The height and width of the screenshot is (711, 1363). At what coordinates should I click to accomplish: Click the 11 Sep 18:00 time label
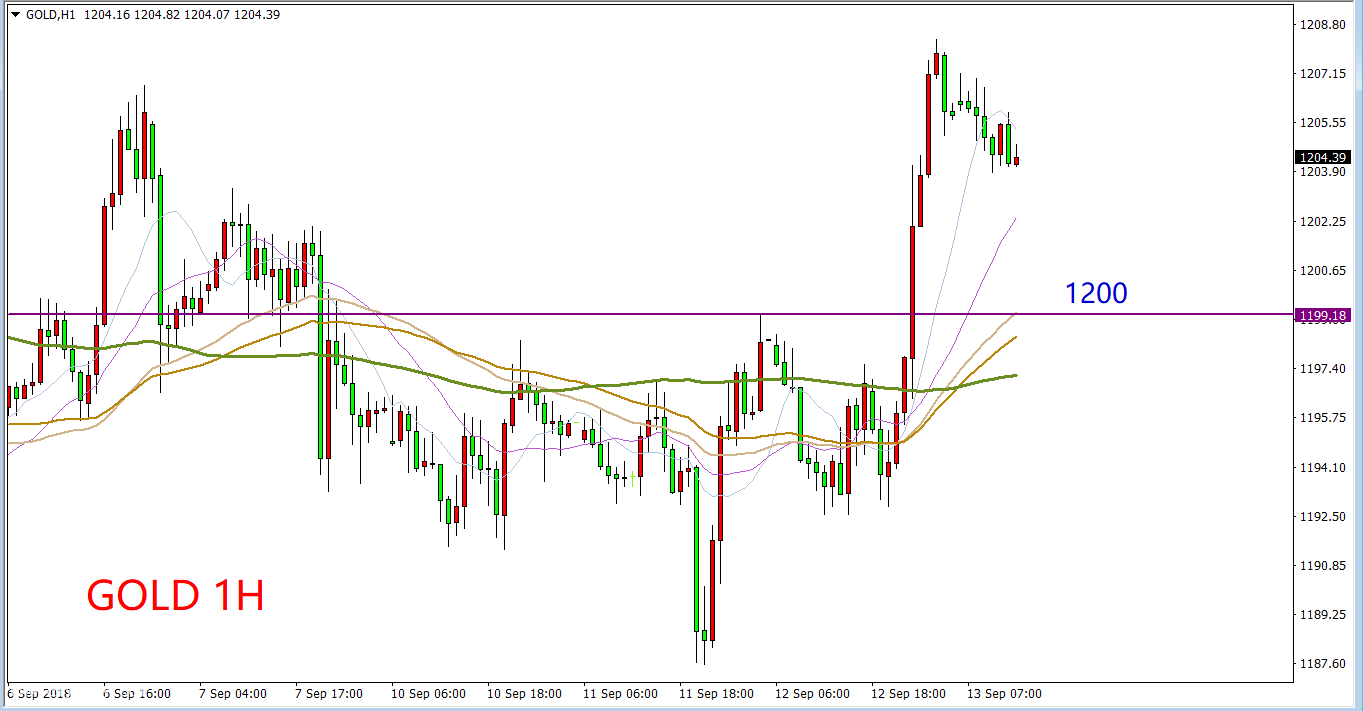(x=717, y=693)
